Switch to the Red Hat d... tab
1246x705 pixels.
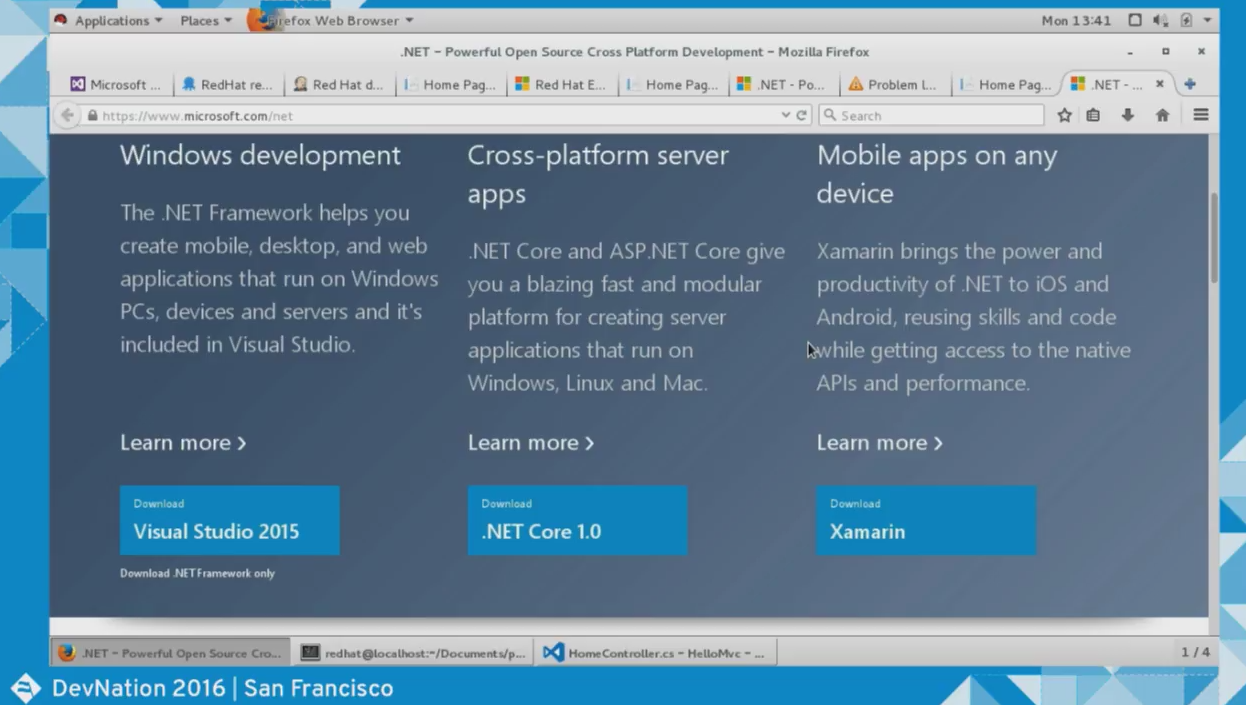point(338,85)
